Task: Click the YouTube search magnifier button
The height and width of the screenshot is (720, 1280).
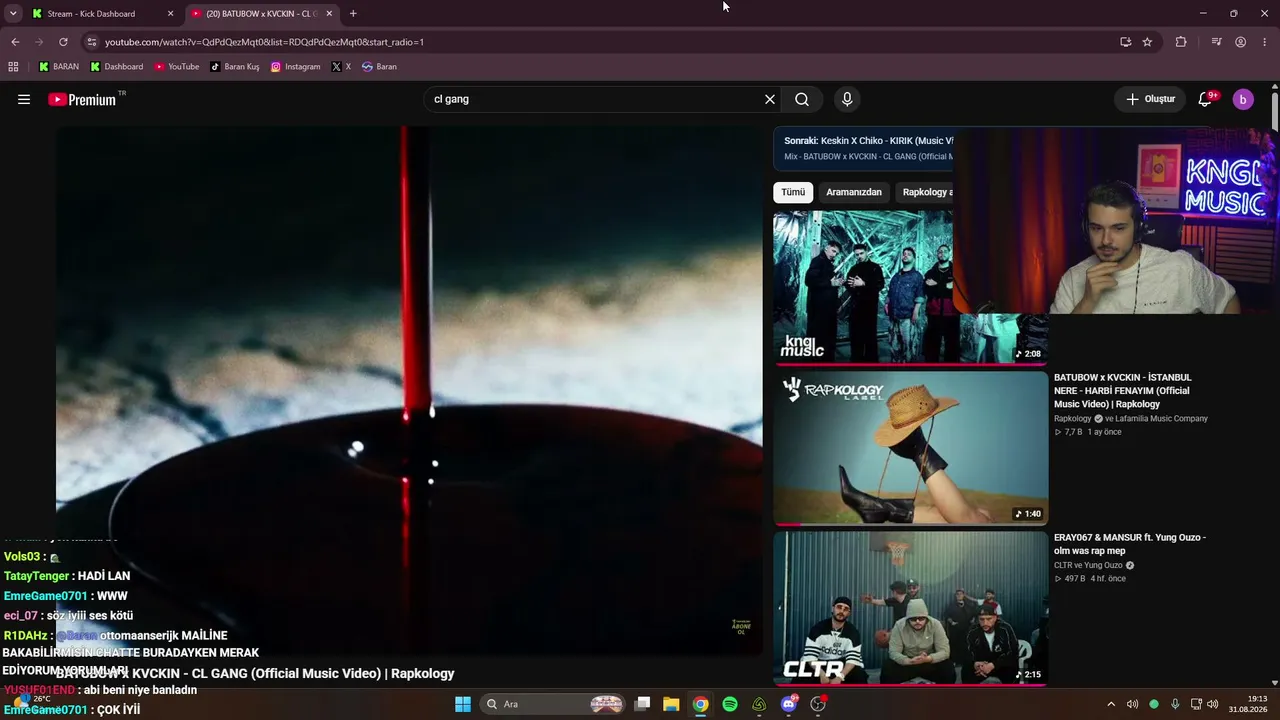Action: pyautogui.click(x=802, y=99)
